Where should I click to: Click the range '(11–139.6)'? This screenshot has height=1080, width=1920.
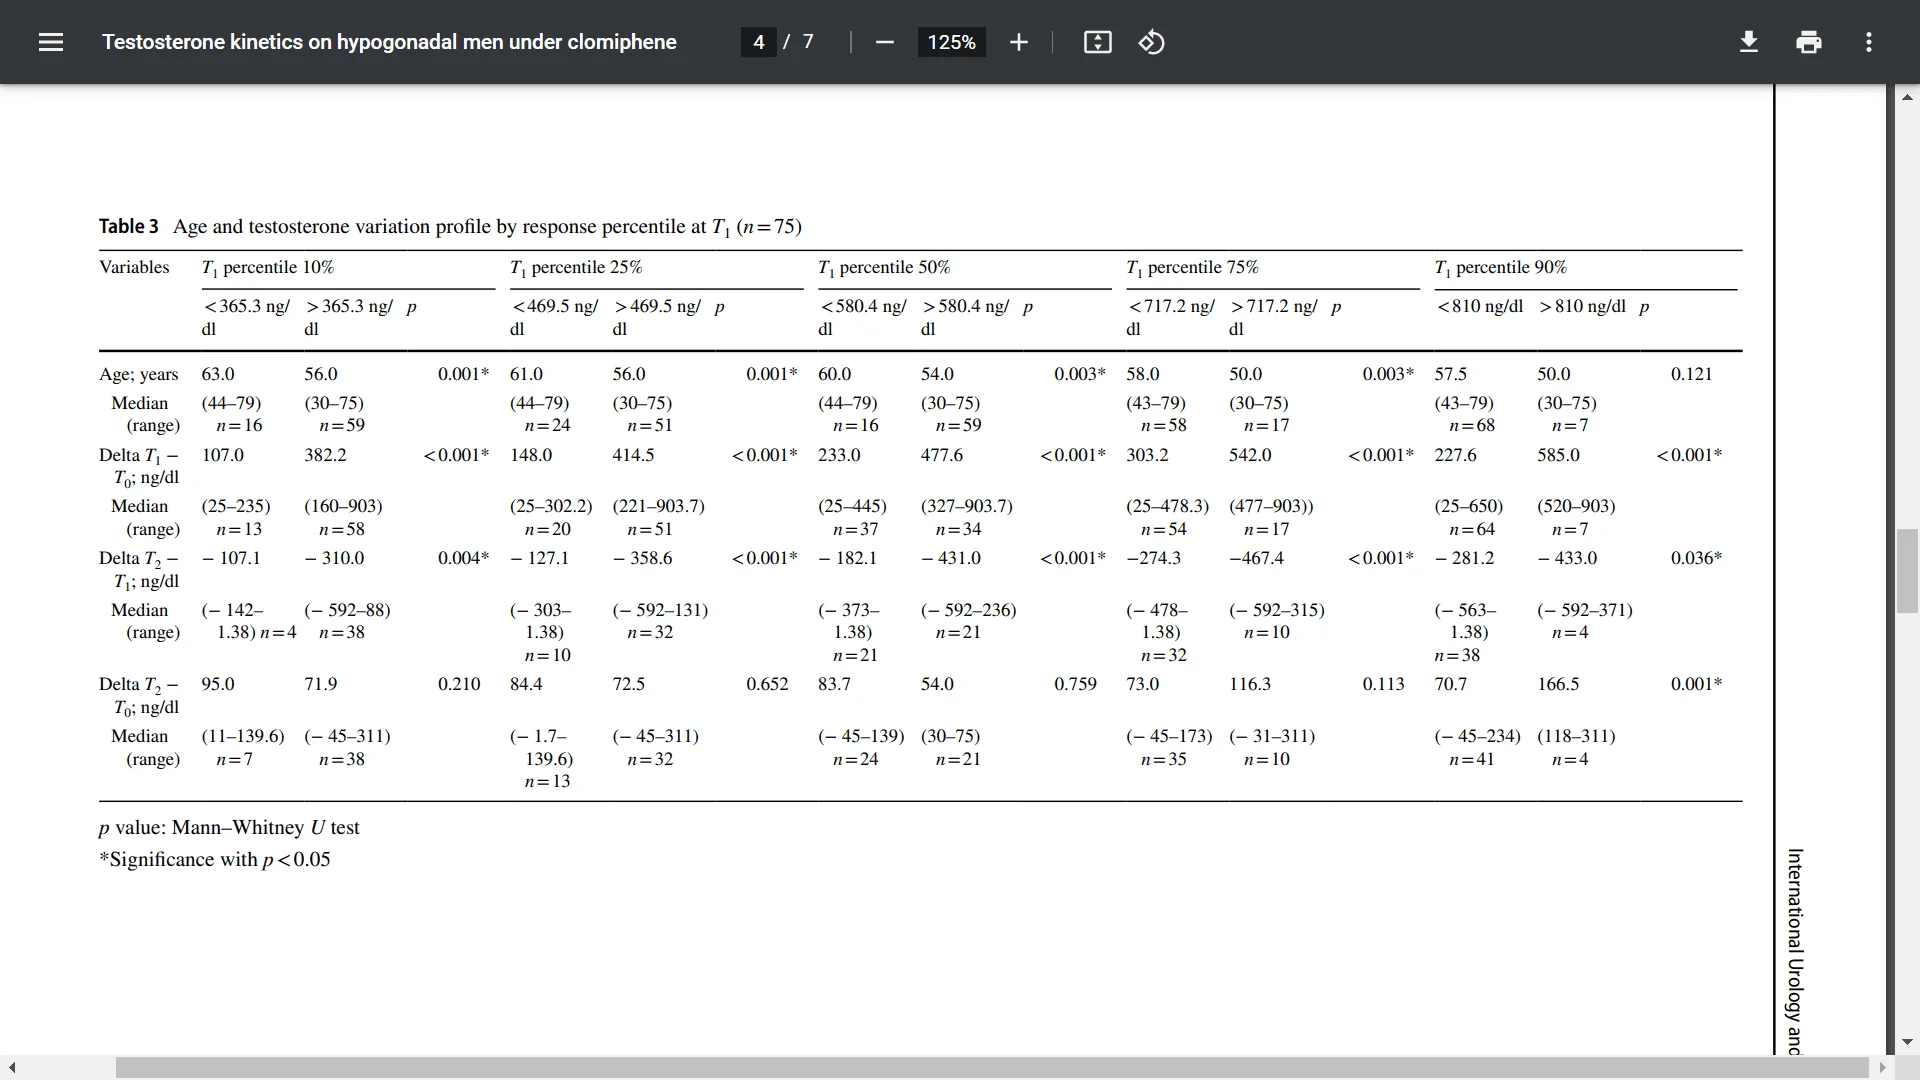point(243,736)
